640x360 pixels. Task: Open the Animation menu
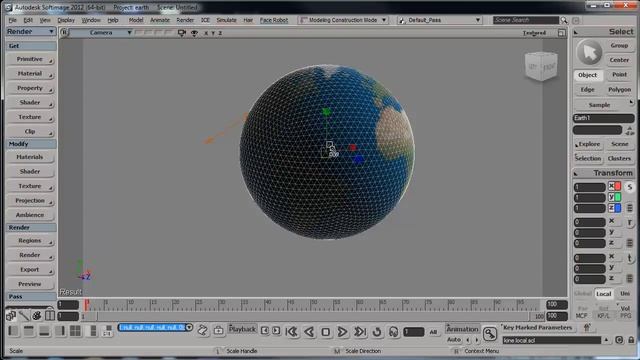462,329
